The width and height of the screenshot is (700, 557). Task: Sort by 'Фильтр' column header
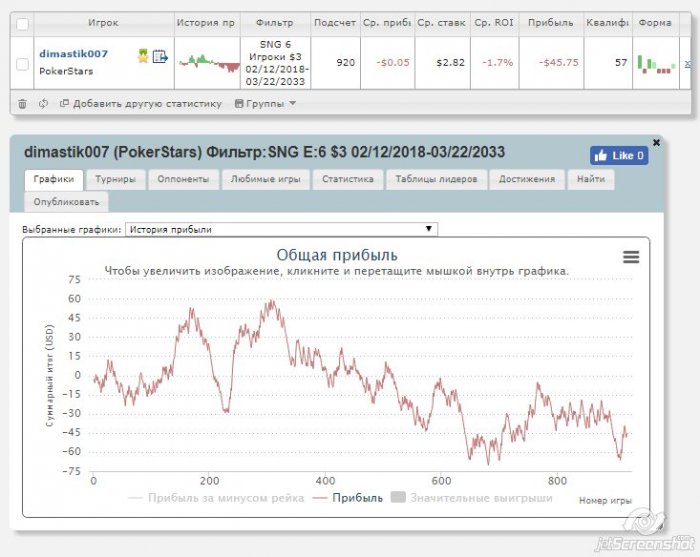click(275, 23)
